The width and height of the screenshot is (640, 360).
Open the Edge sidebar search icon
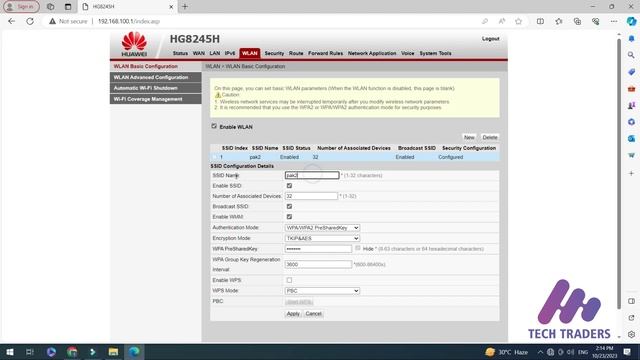[631, 55]
